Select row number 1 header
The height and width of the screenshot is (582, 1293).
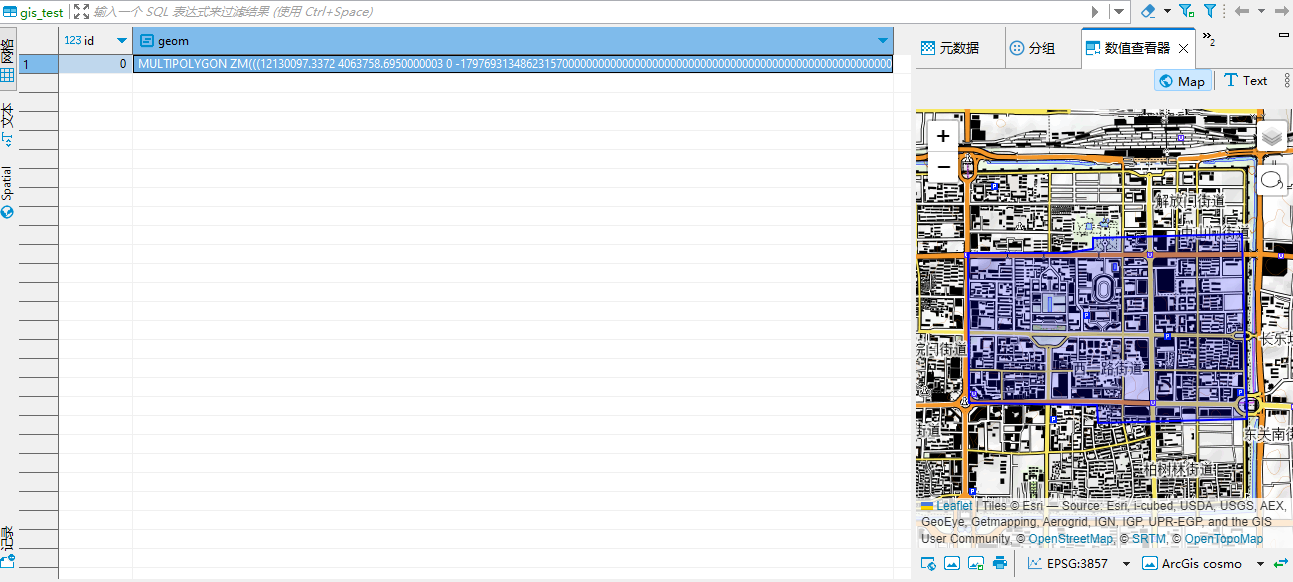coord(38,64)
